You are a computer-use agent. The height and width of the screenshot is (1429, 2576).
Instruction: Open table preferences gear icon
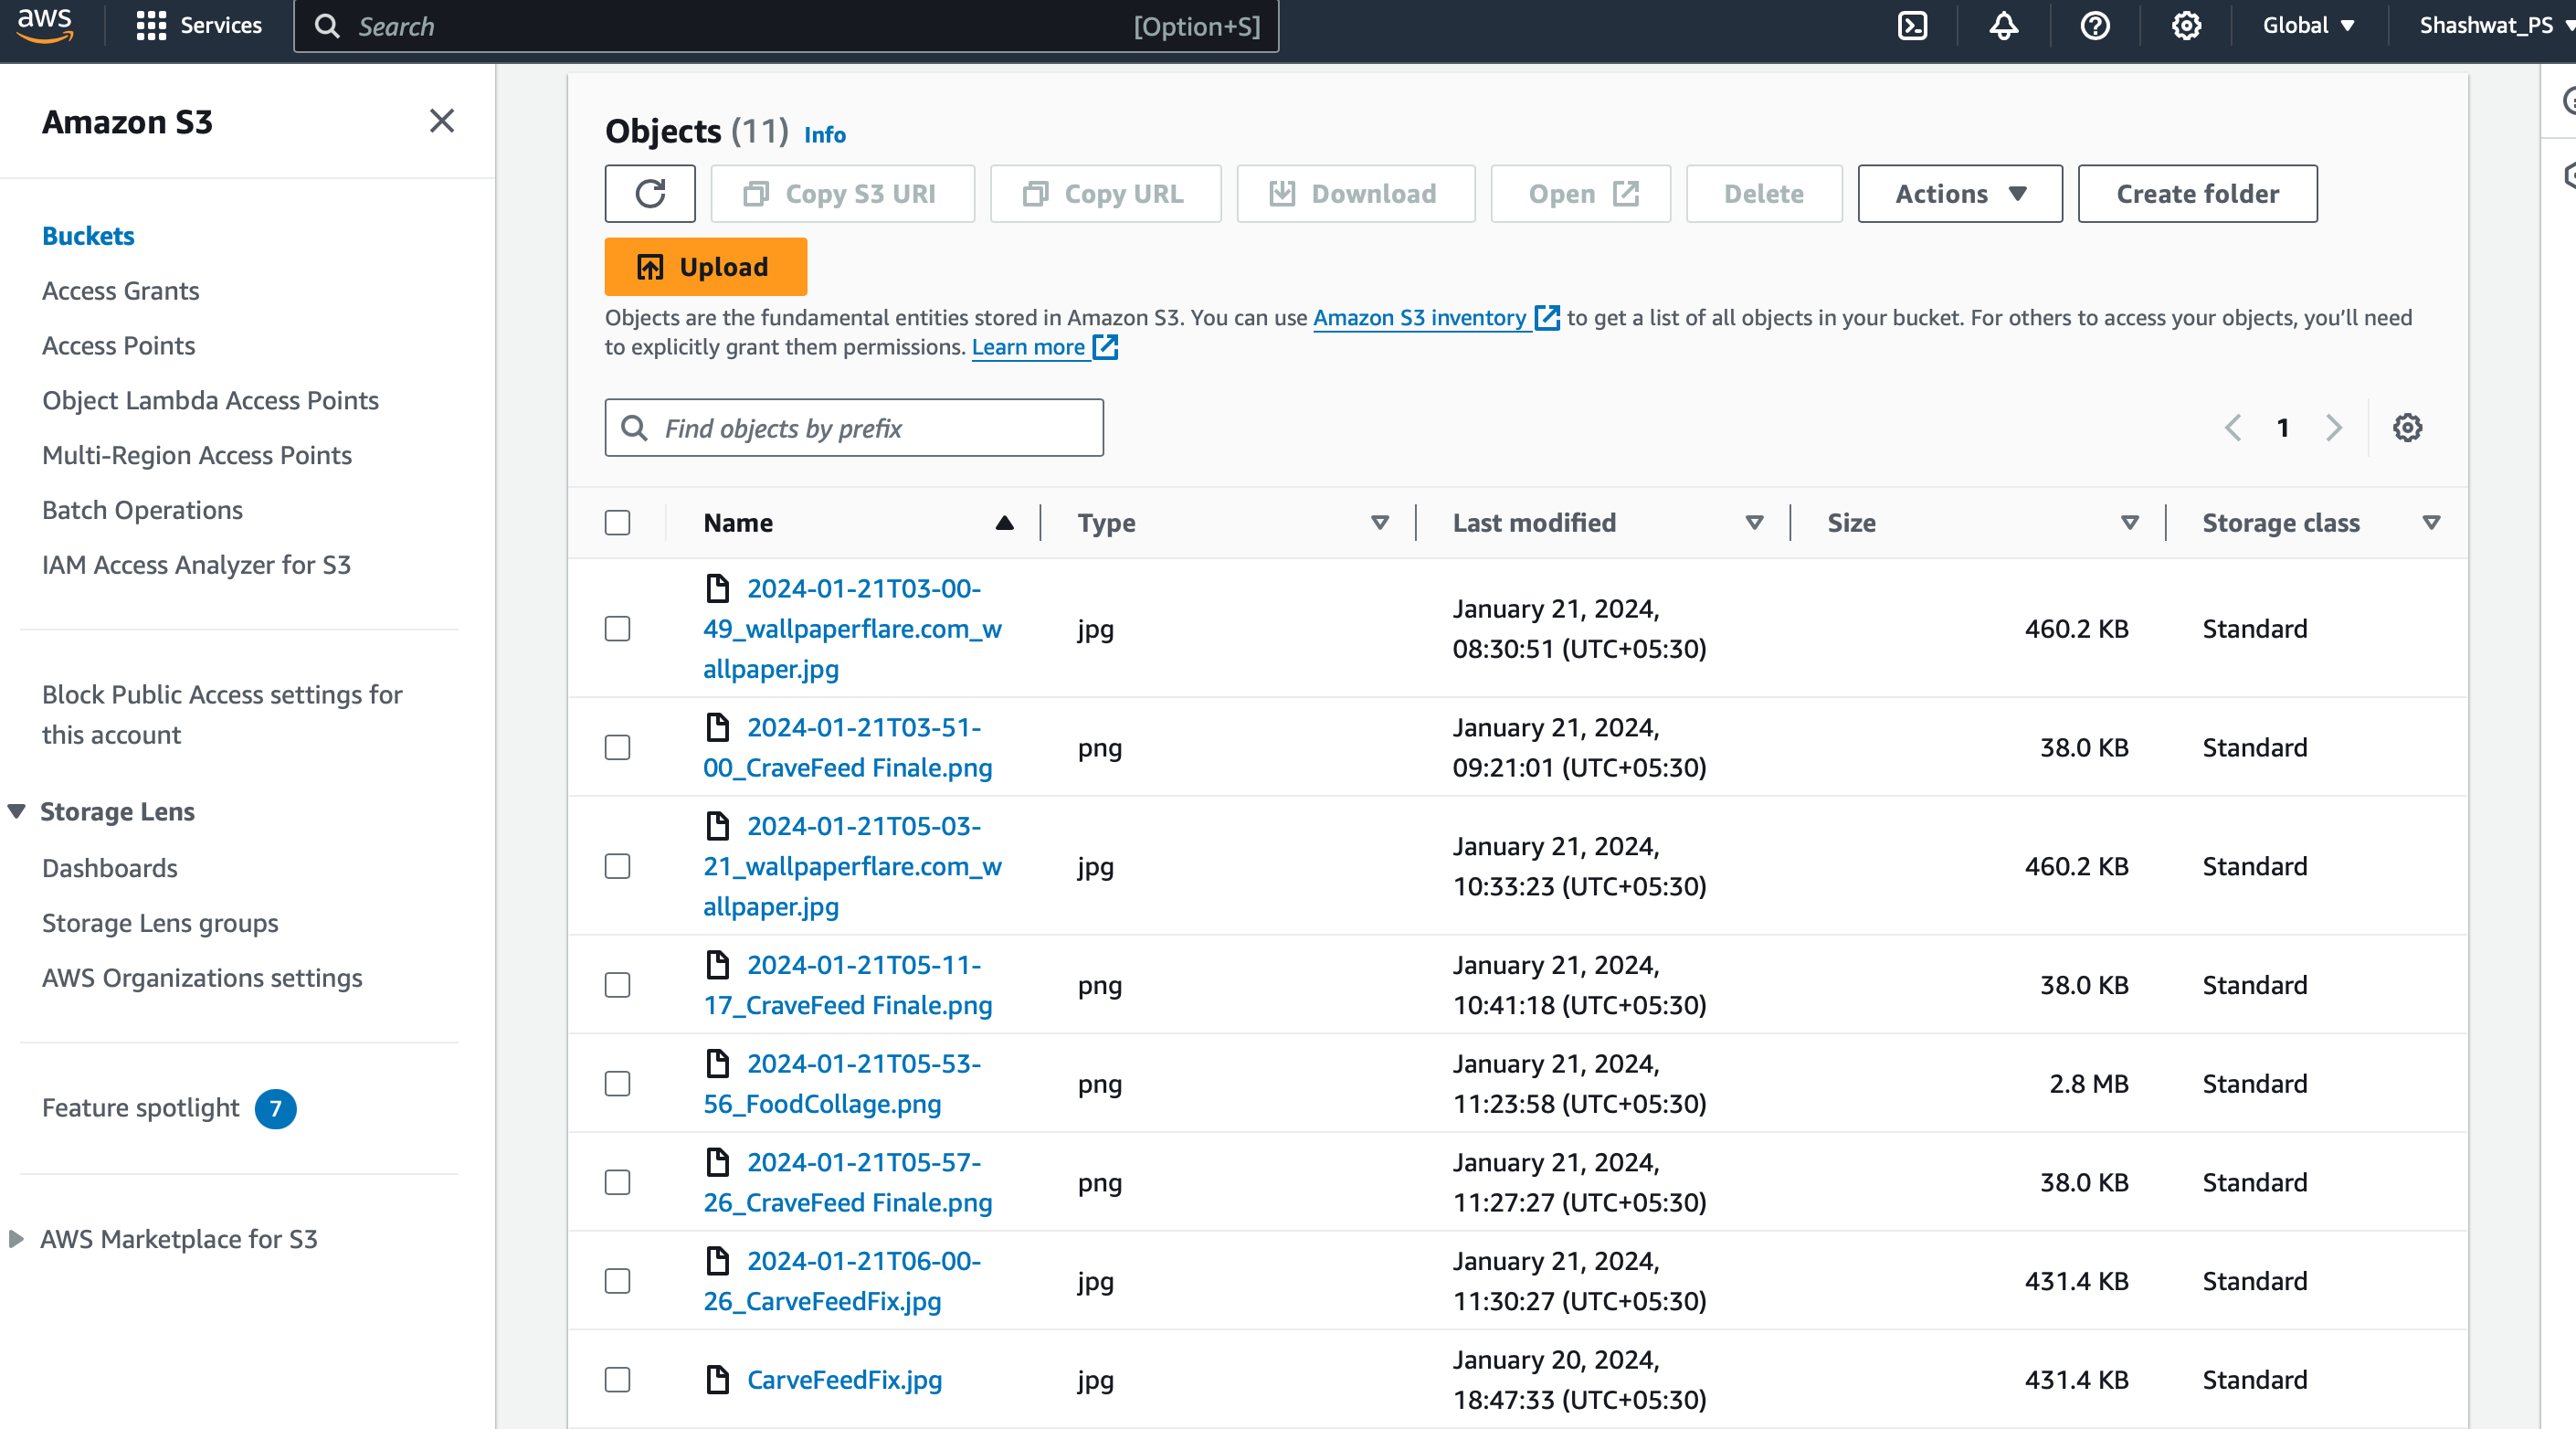pyautogui.click(x=2407, y=428)
